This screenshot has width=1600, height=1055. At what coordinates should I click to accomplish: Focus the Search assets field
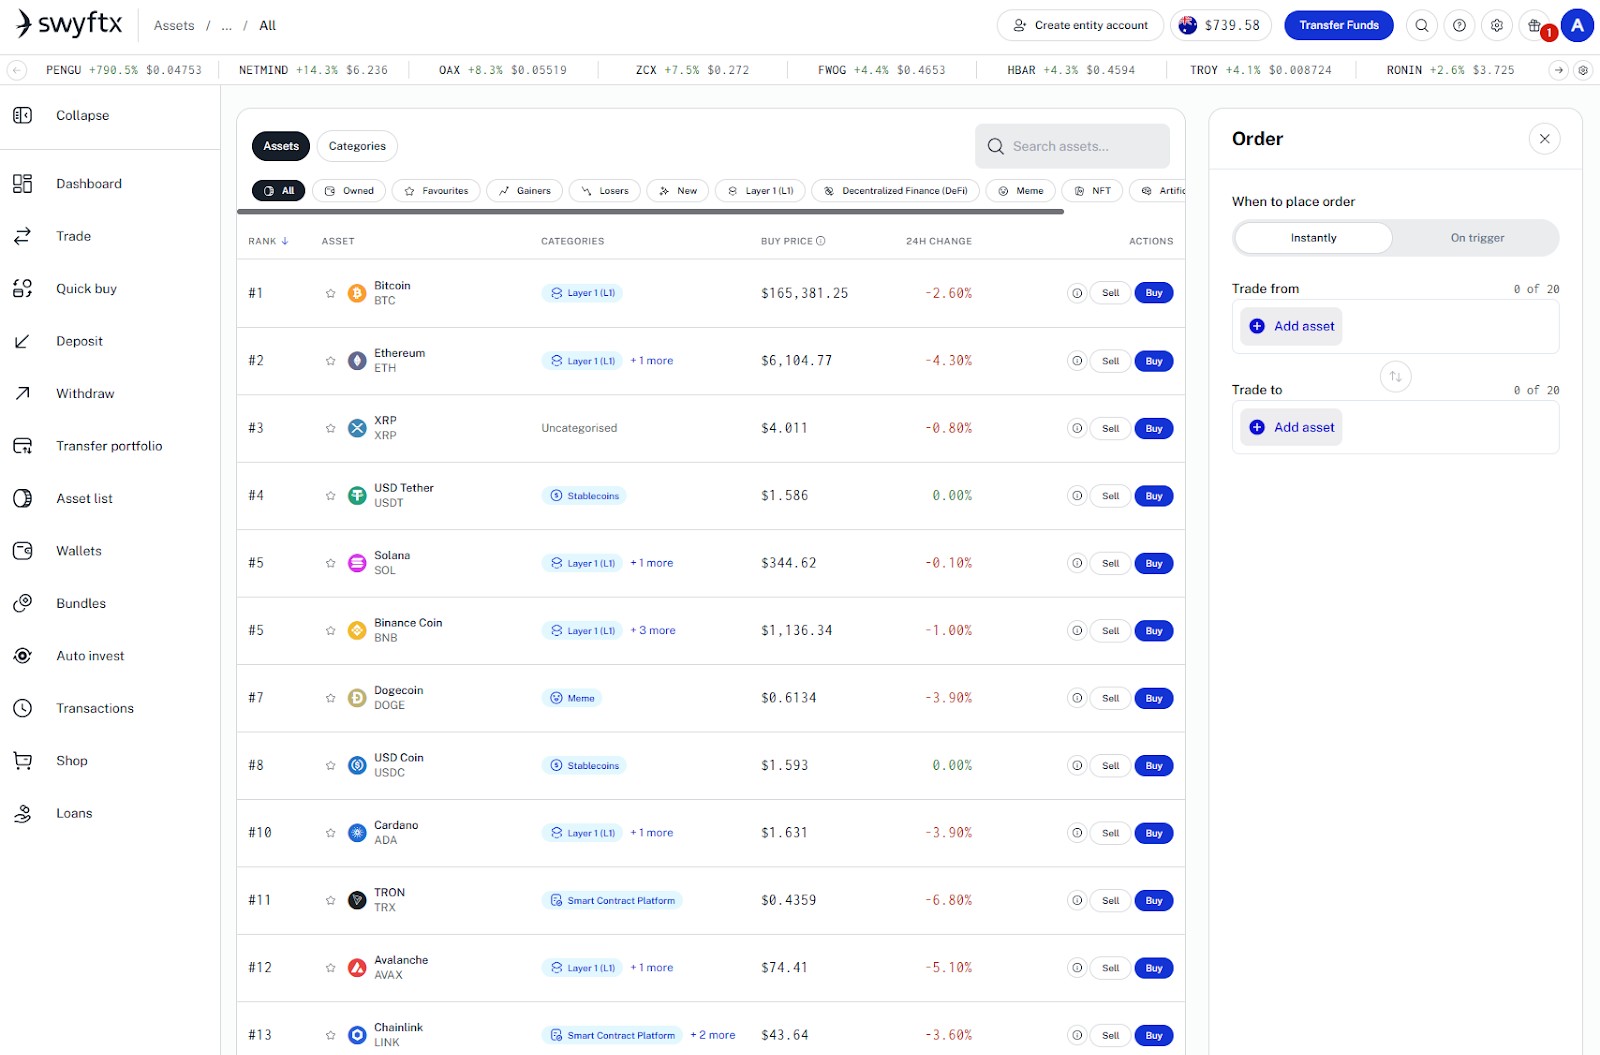click(x=1072, y=147)
